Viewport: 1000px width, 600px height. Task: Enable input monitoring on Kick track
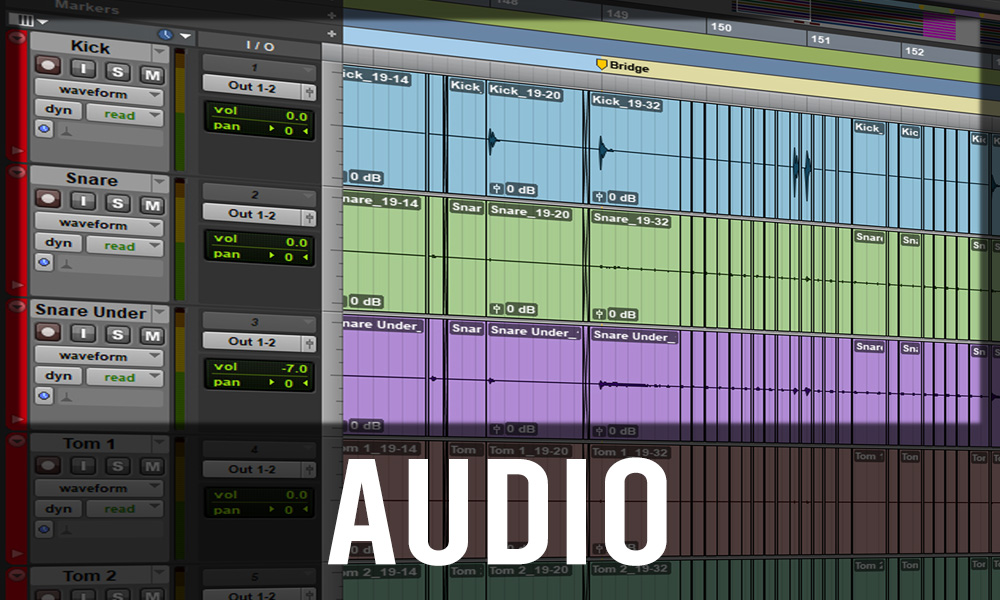coord(84,72)
